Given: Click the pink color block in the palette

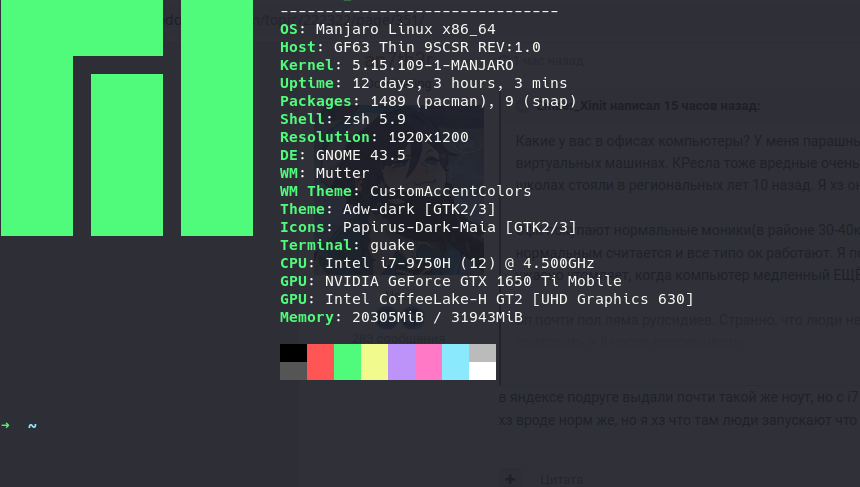Looking at the screenshot, I should (x=428, y=362).
